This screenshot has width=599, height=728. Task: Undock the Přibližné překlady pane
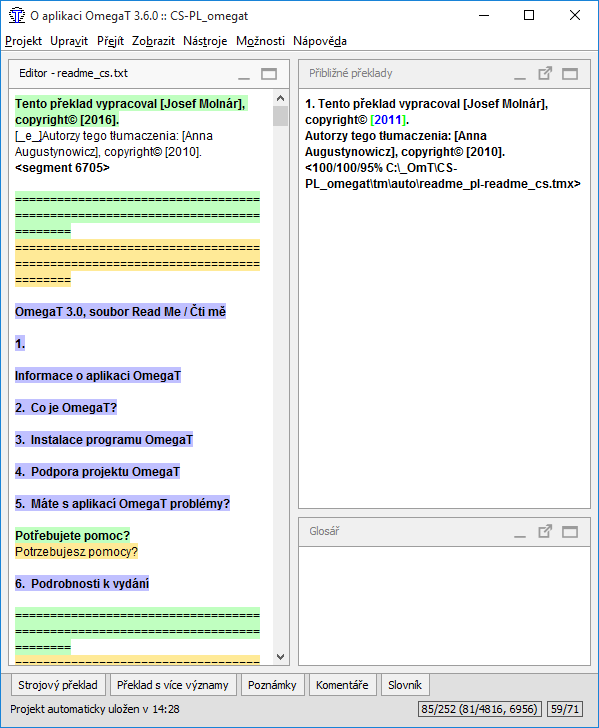(545, 73)
